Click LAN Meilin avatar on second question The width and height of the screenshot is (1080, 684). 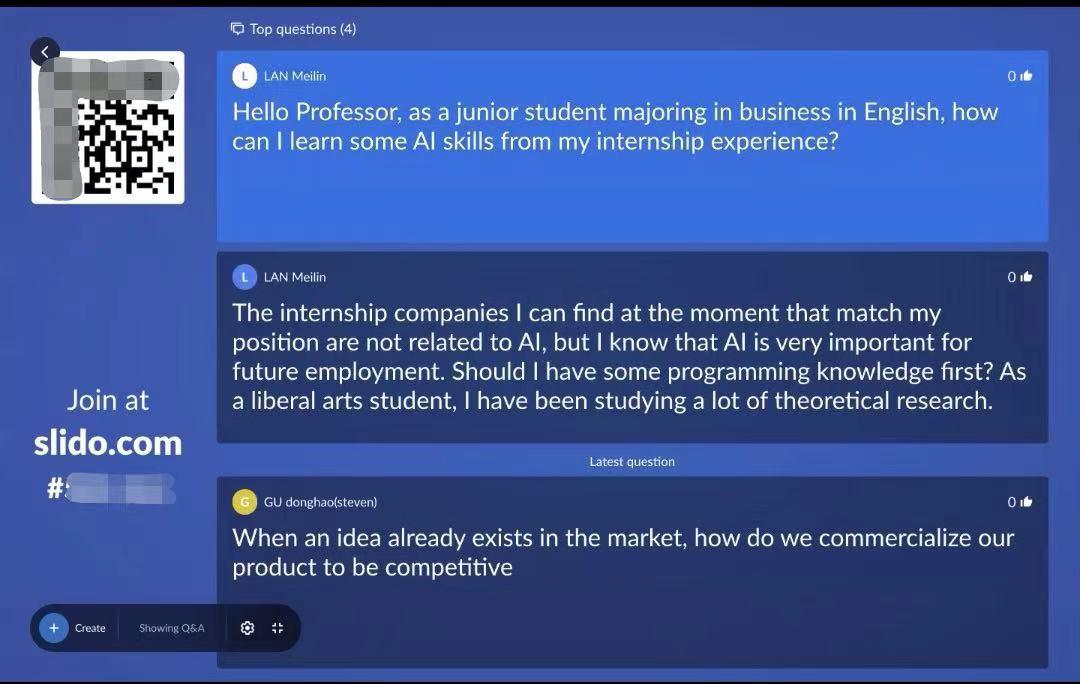click(244, 277)
